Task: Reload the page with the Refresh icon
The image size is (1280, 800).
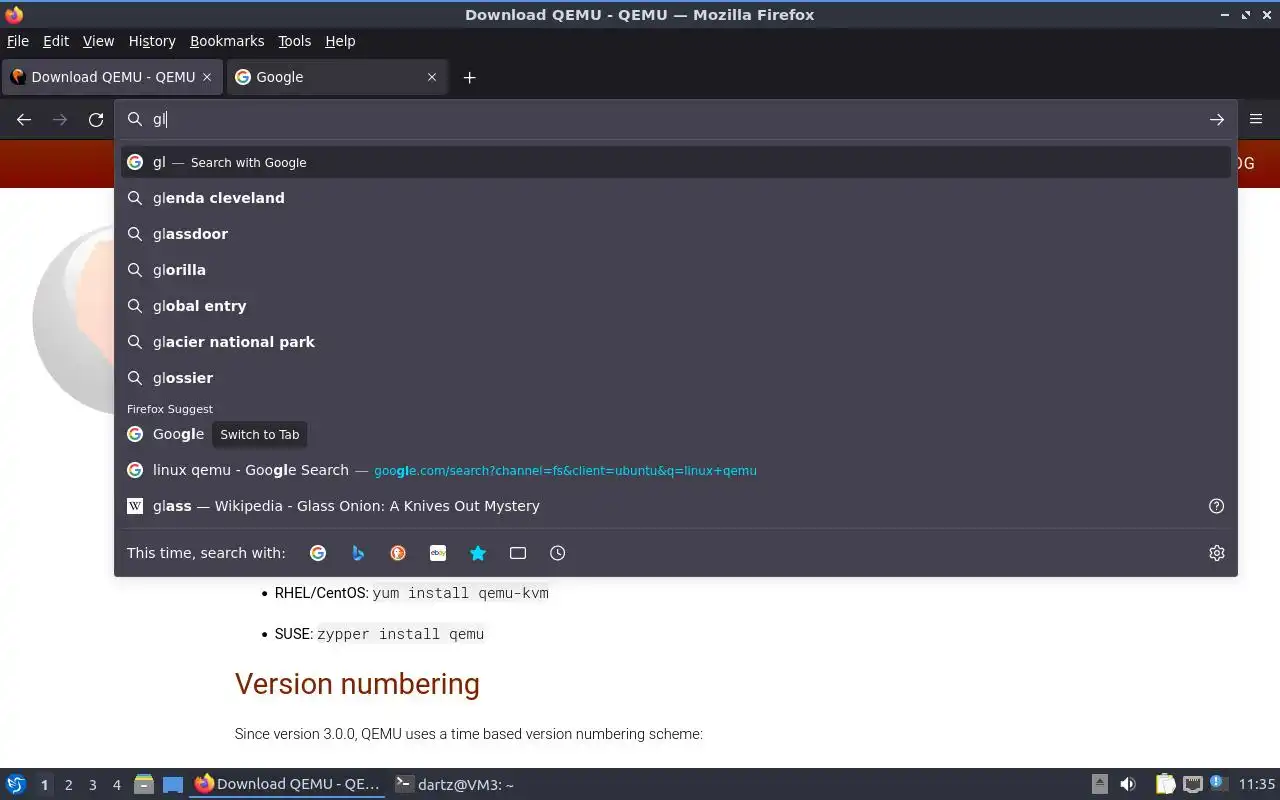Action: tap(96, 120)
